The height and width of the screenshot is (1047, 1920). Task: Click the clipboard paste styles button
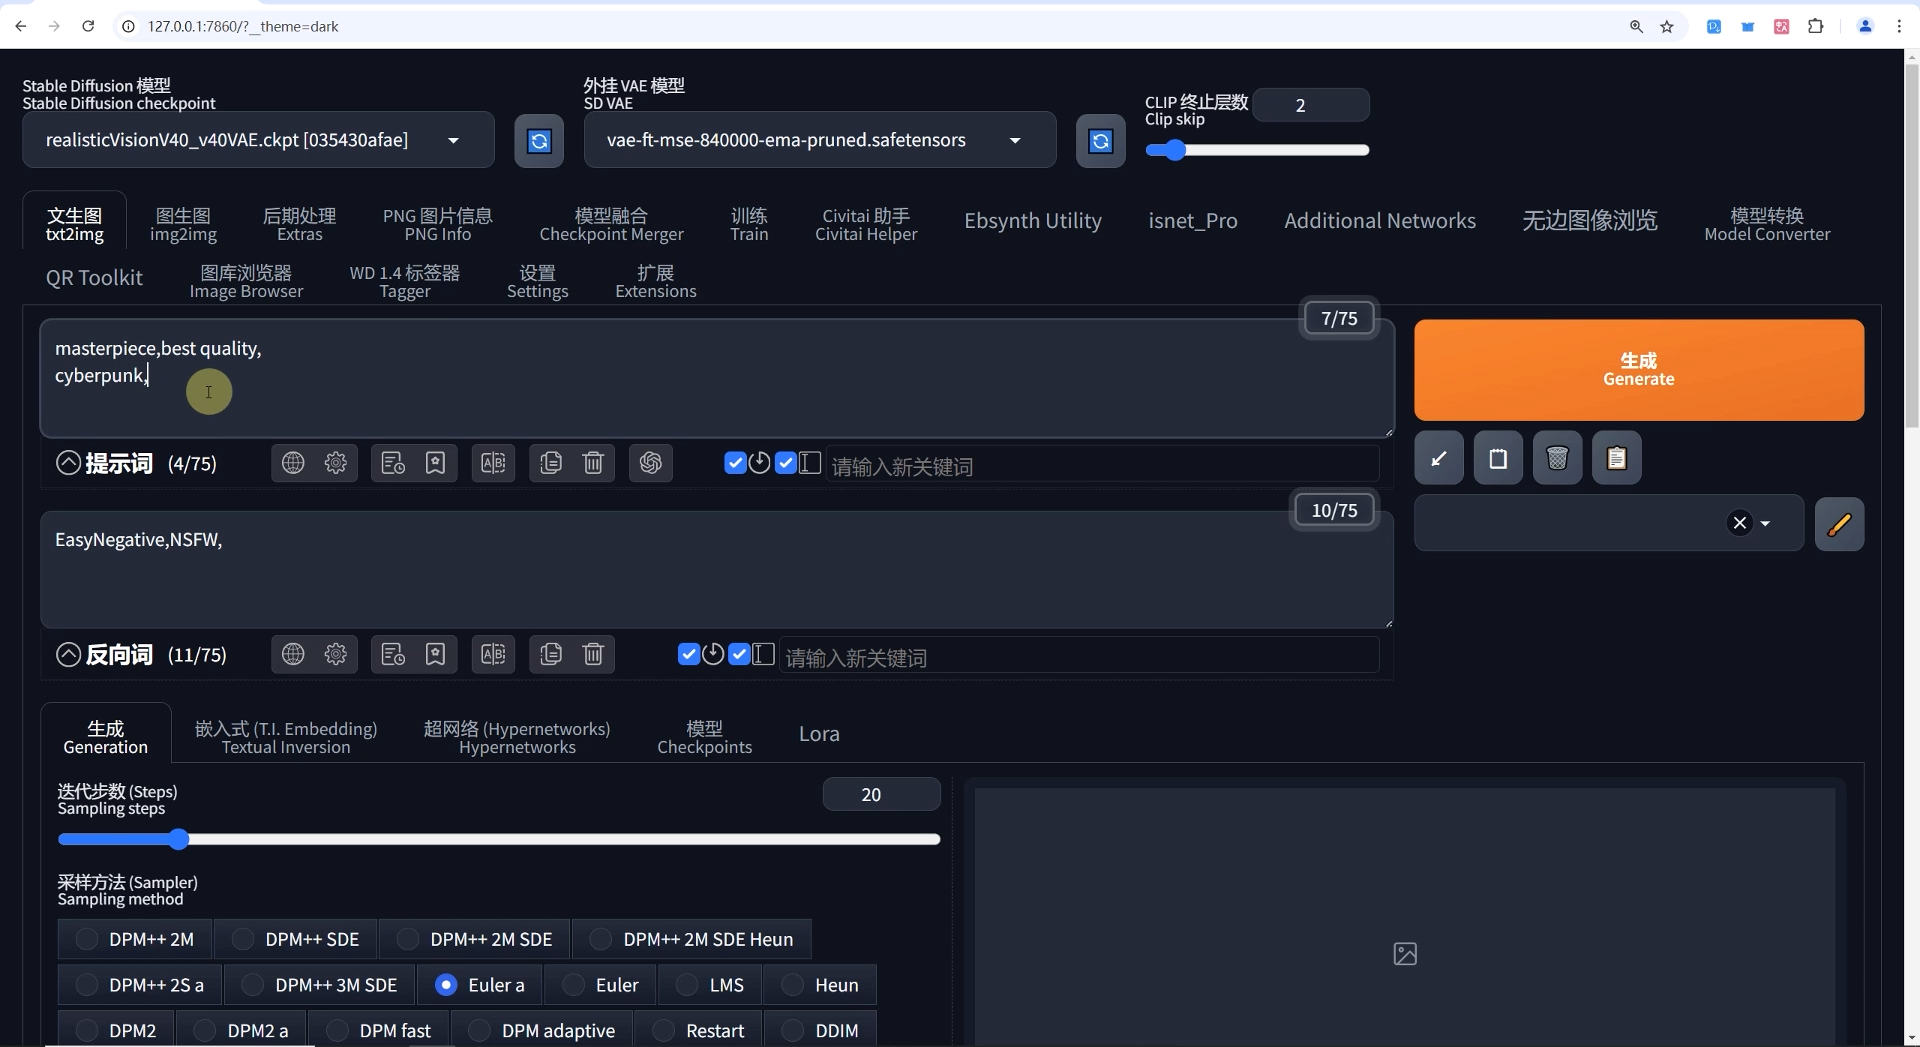tap(1617, 458)
